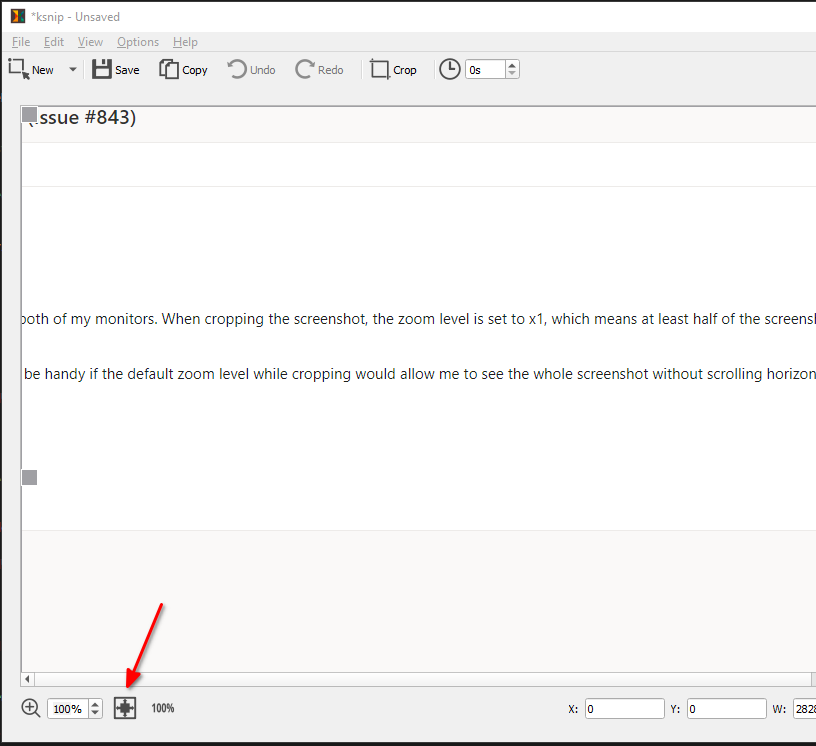Click the fit-to-window zoom icon
The height and width of the screenshot is (746, 816).
124,708
